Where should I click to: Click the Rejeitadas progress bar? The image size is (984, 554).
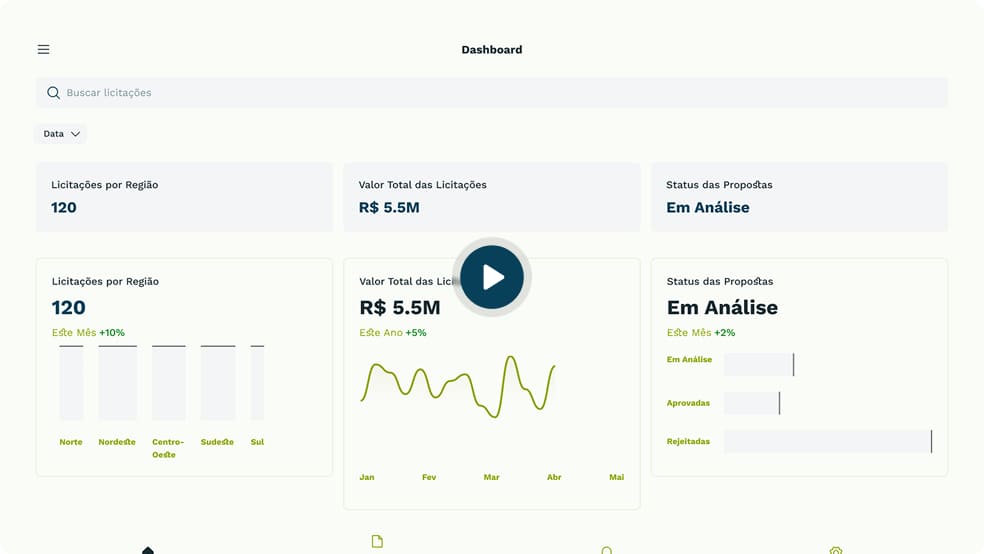tap(827, 441)
